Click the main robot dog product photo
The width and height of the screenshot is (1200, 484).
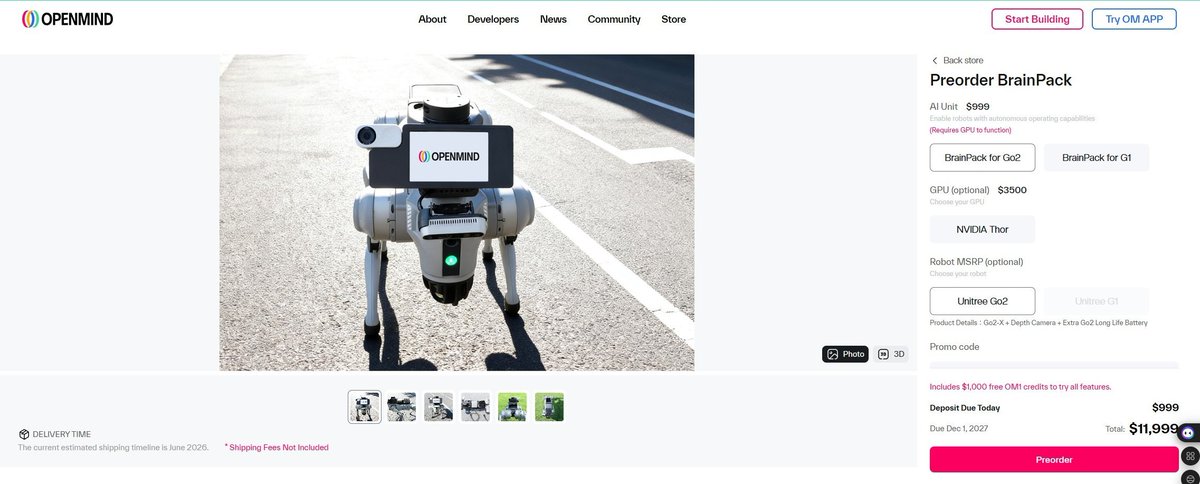tap(457, 213)
